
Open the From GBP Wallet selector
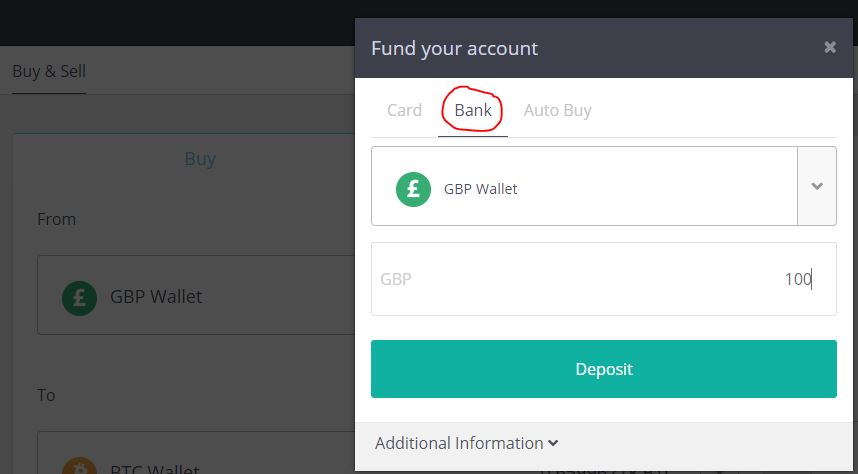(196, 294)
